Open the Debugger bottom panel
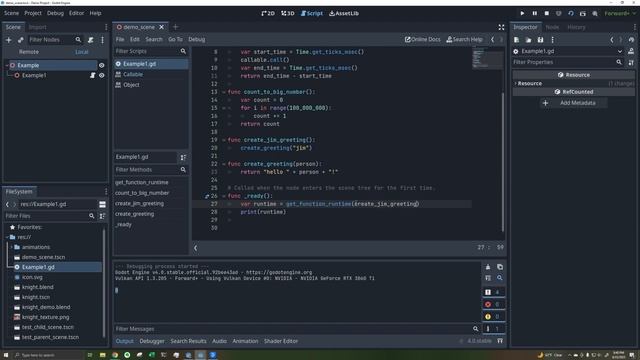This screenshot has width=640, height=360. [x=152, y=341]
